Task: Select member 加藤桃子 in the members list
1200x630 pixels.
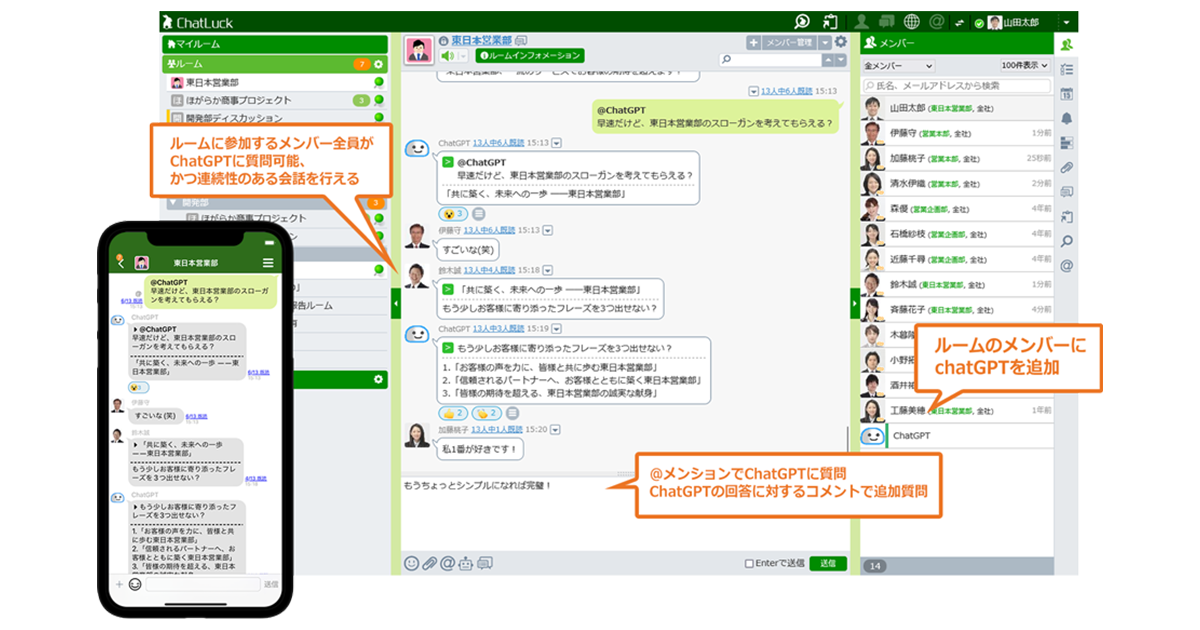Action: pyautogui.click(x=957, y=158)
